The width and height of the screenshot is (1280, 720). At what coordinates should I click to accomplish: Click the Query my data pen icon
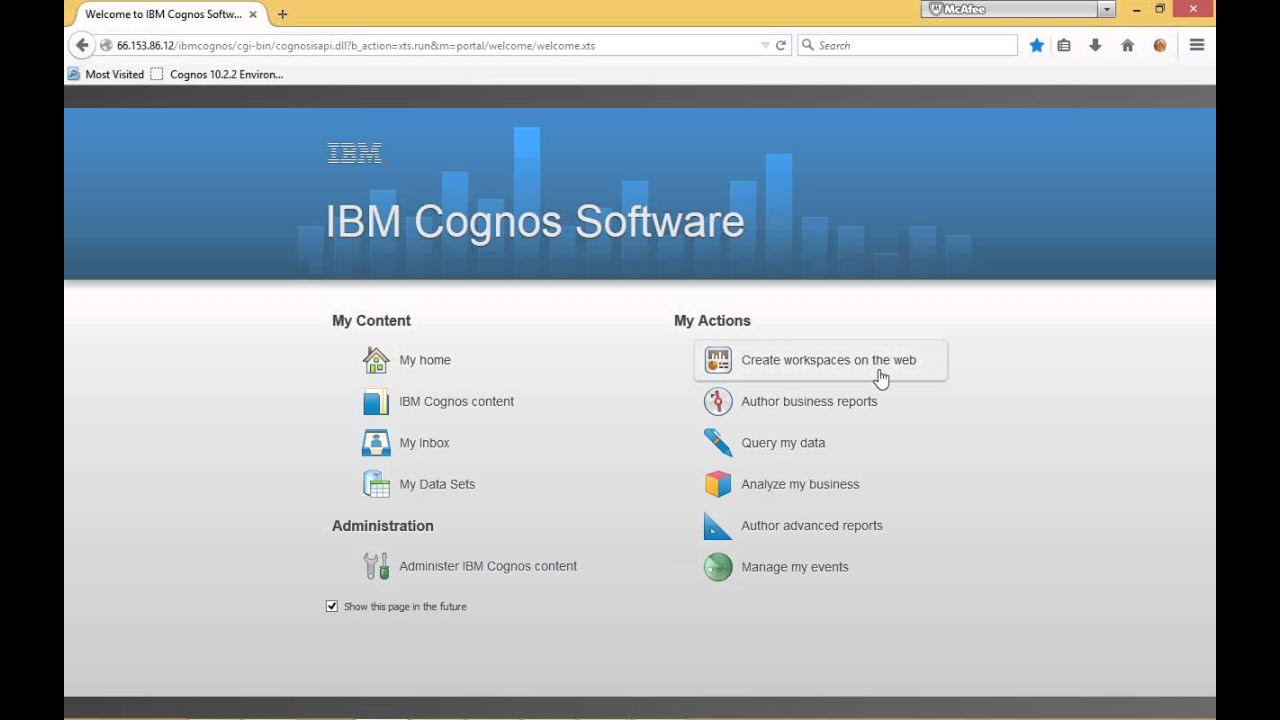click(718, 443)
